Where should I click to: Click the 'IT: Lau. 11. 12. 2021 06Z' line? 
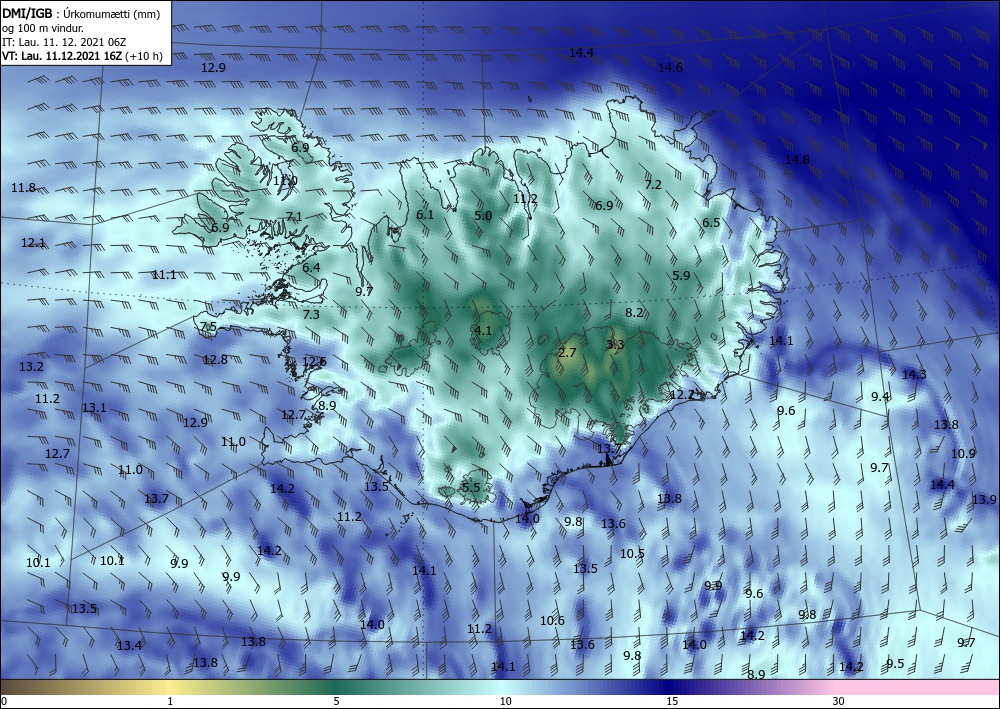[x=64, y=42]
